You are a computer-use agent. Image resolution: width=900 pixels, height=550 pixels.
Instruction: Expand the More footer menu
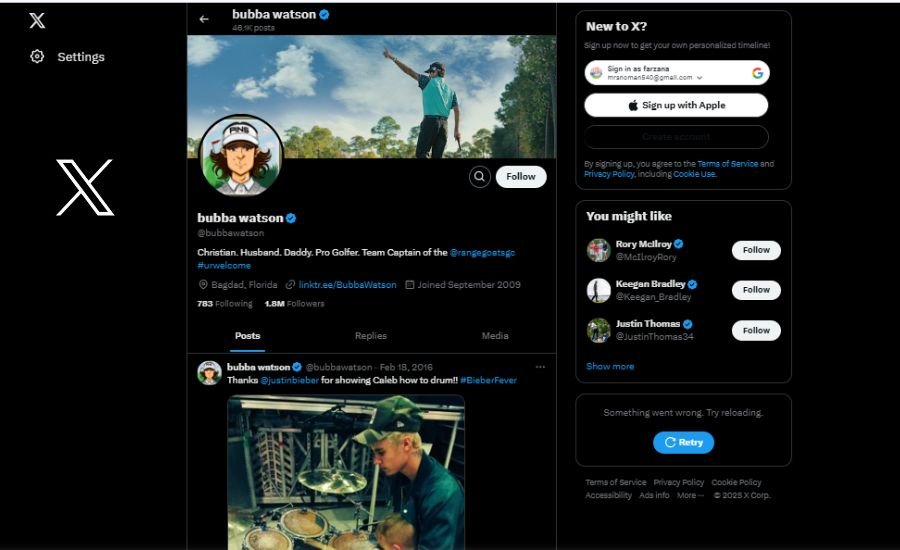click(x=690, y=495)
